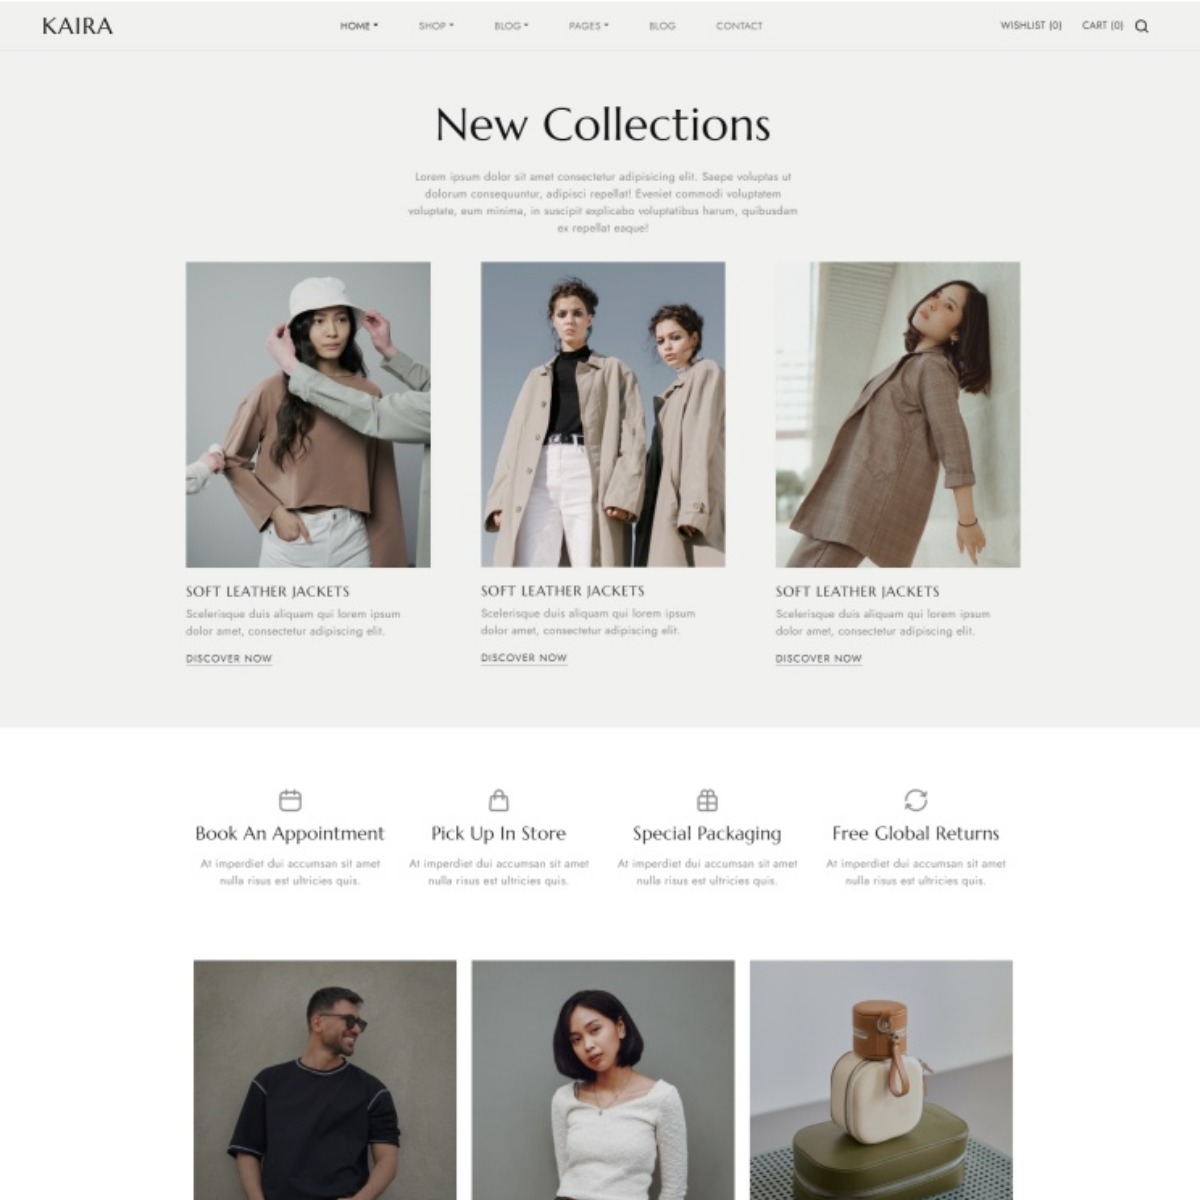This screenshot has height=1200, width=1200.
Task: Expand the Pages dropdown menu
Action: pyautogui.click(x=588, y=26)
